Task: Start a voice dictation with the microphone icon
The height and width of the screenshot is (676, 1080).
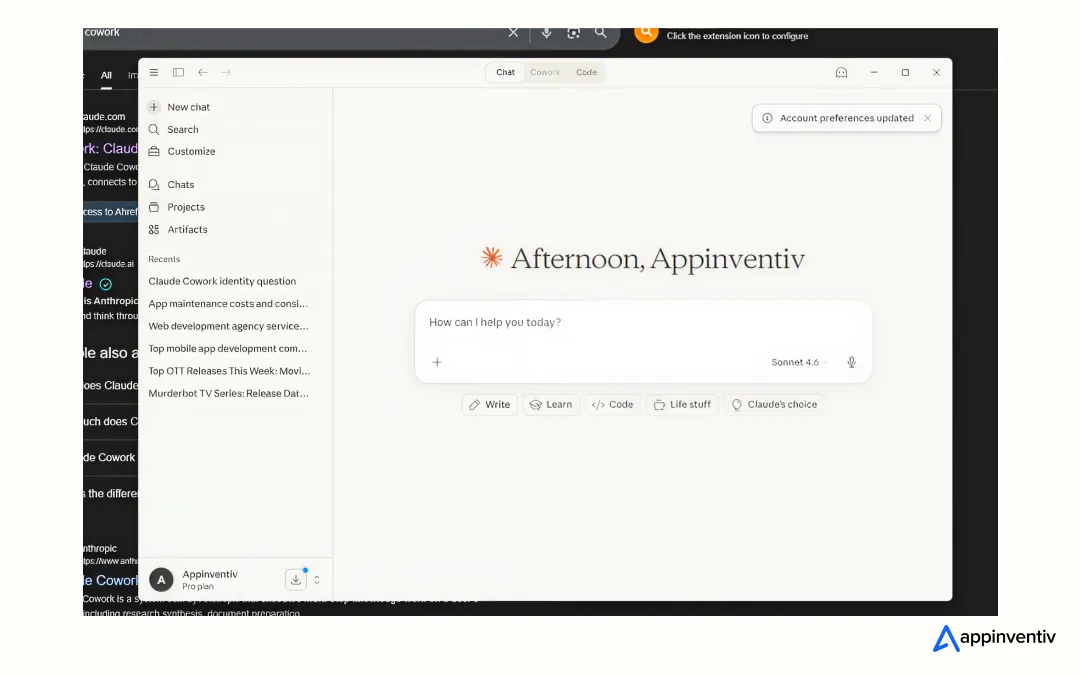Action: (x=851, y=362)
